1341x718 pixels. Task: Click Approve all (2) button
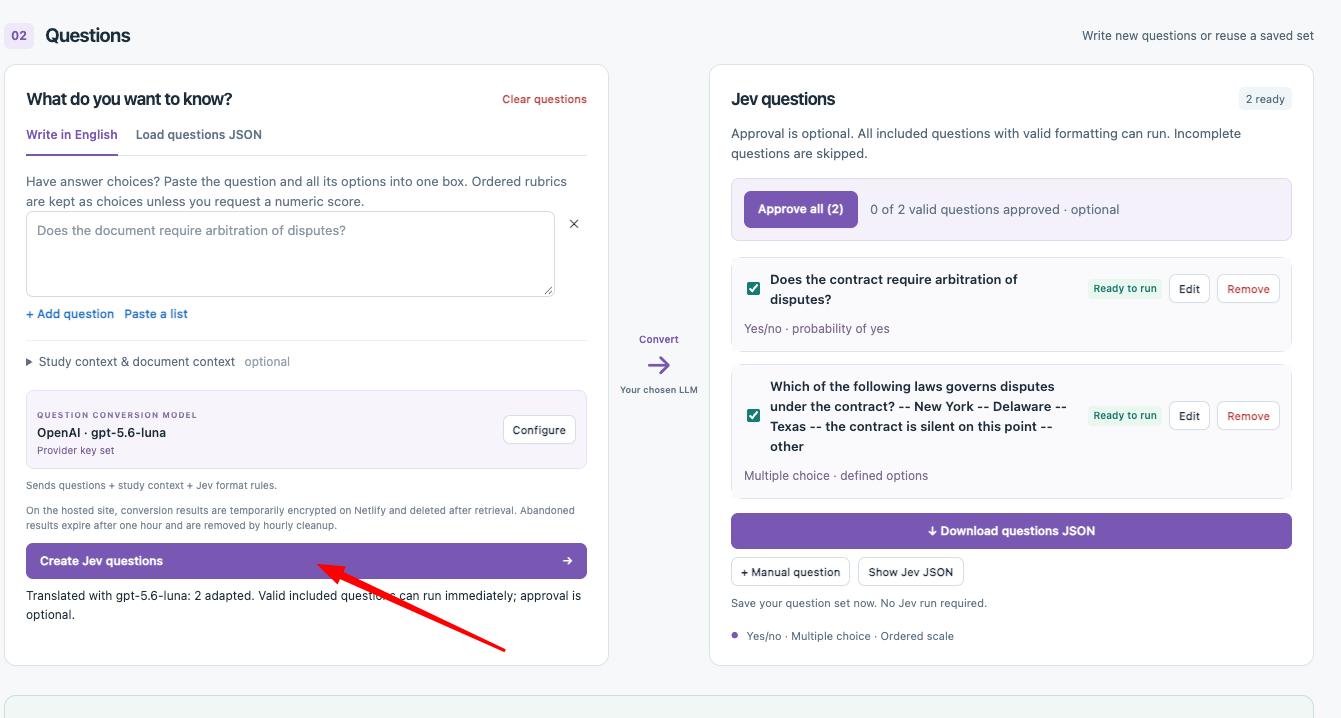pos(801,209)
